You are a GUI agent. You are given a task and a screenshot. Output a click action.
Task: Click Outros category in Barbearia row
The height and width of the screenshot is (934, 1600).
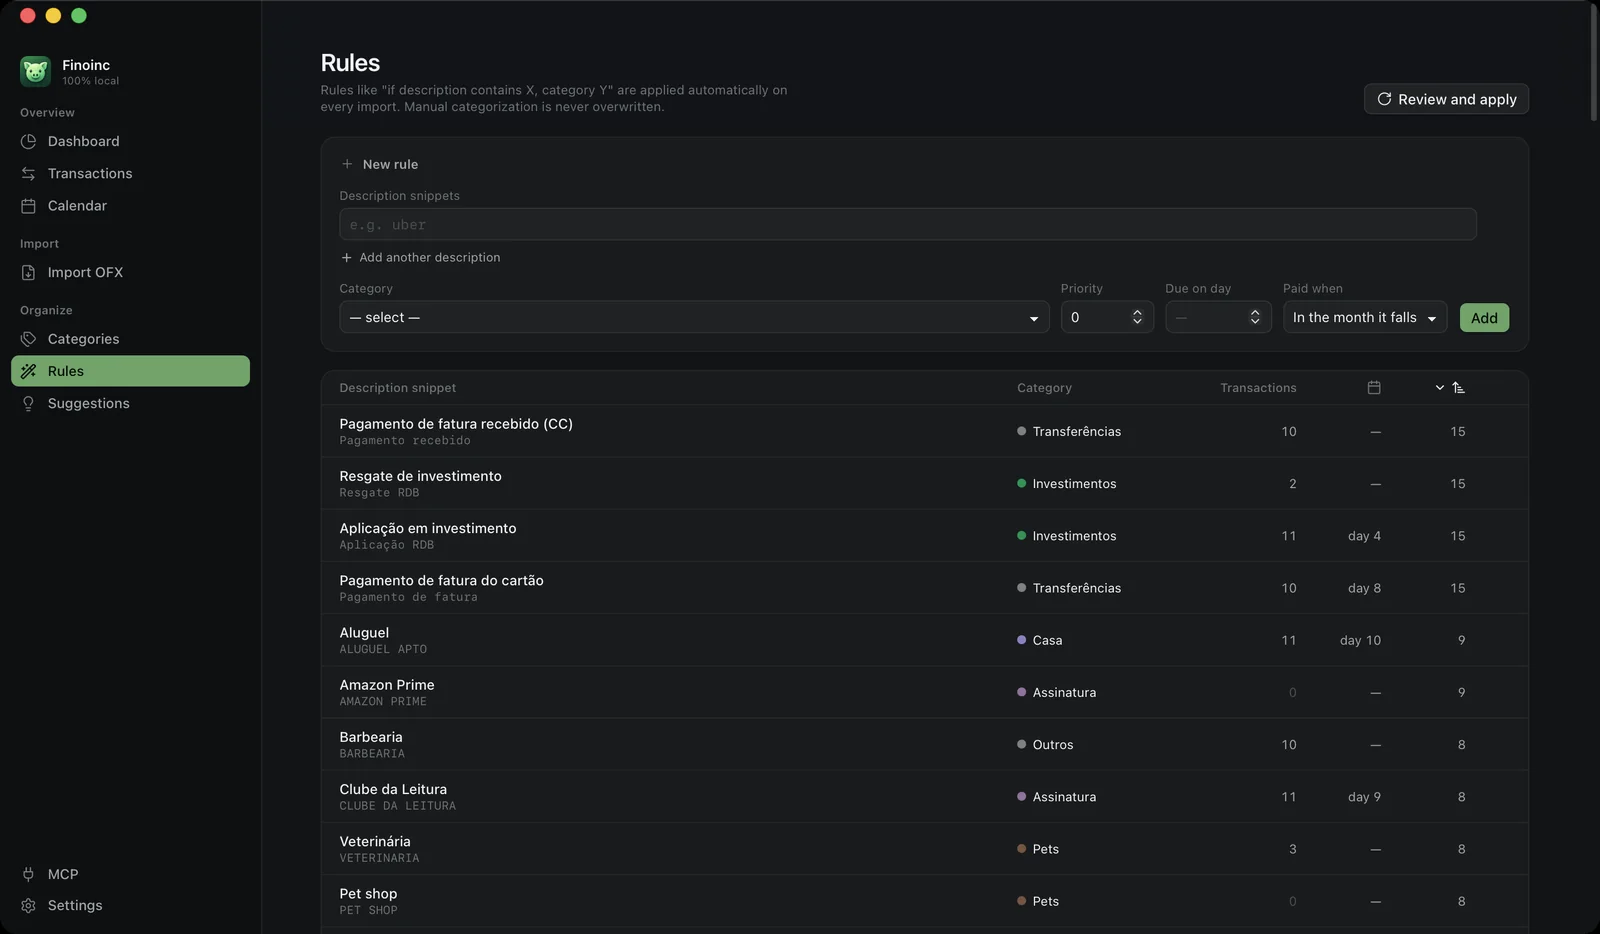(1045, 745)
